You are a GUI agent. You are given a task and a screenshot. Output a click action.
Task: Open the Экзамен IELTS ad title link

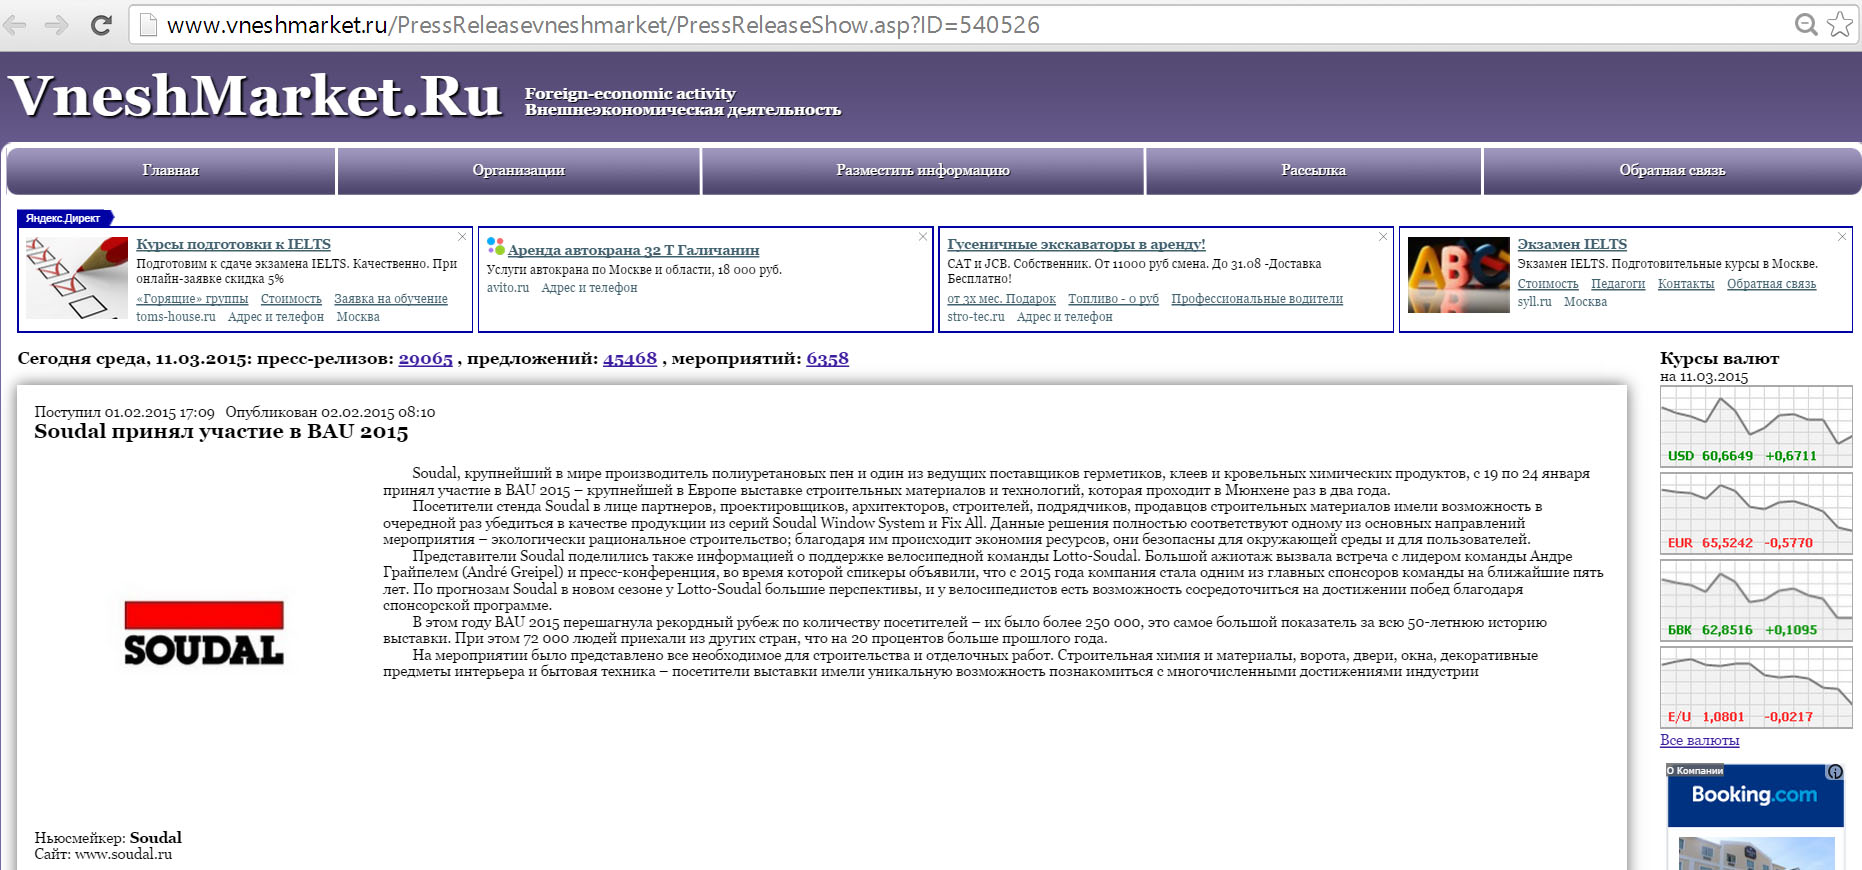pyautogui.click(x=1572, y=244)
